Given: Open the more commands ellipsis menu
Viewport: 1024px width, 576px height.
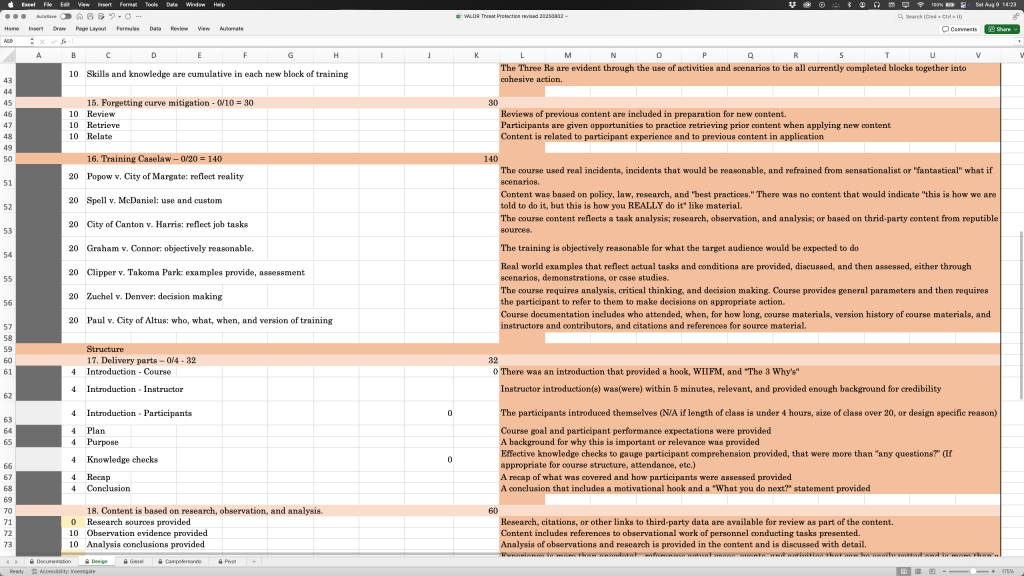Looking at the screenshot, I should point(138,16).
